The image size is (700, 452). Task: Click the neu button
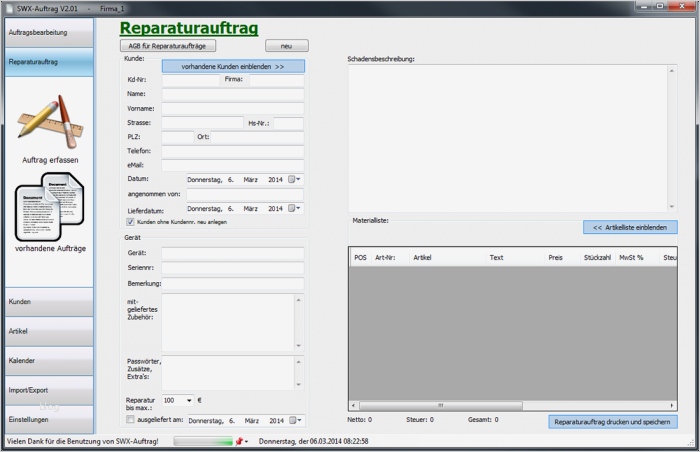point(287,46)
